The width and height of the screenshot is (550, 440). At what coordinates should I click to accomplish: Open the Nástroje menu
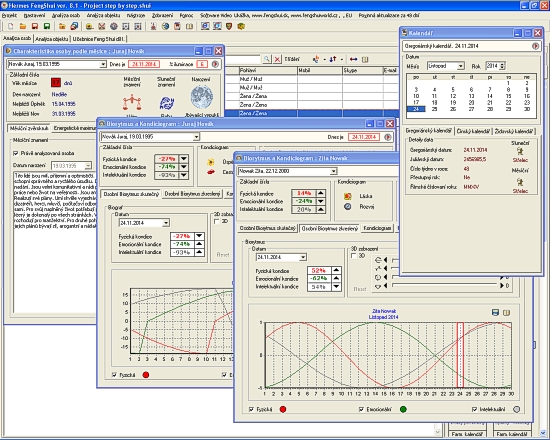pyautogui.click(x=136, y=15)
